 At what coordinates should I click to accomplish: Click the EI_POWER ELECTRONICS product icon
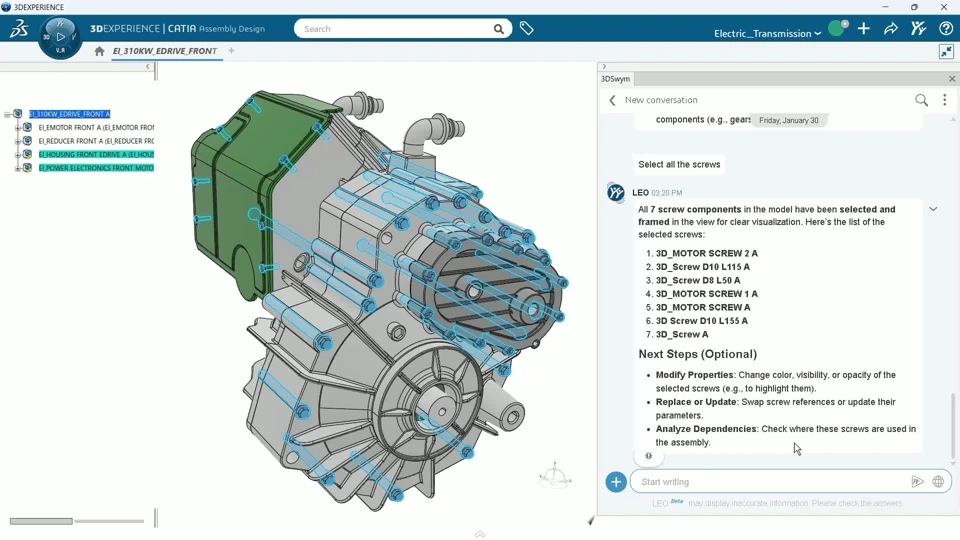click(x=28, y=168)
